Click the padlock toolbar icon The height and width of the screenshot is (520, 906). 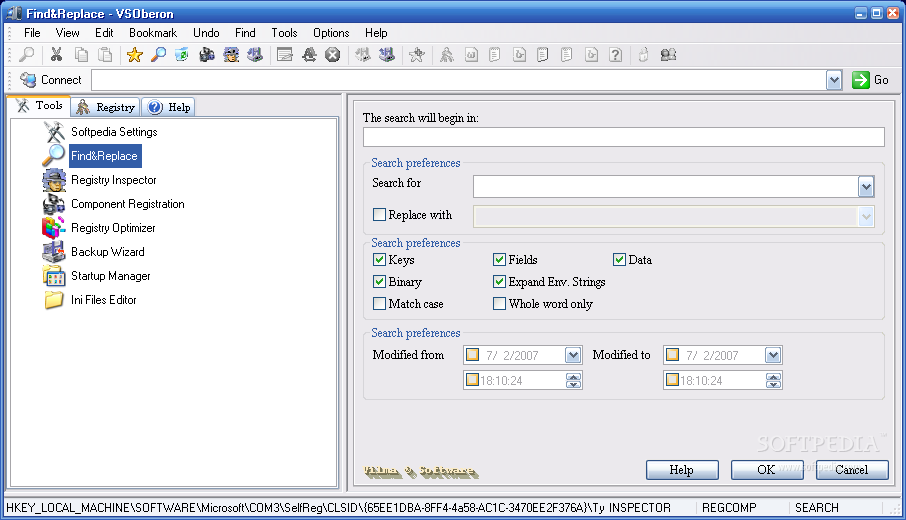(x=643, y=55)
